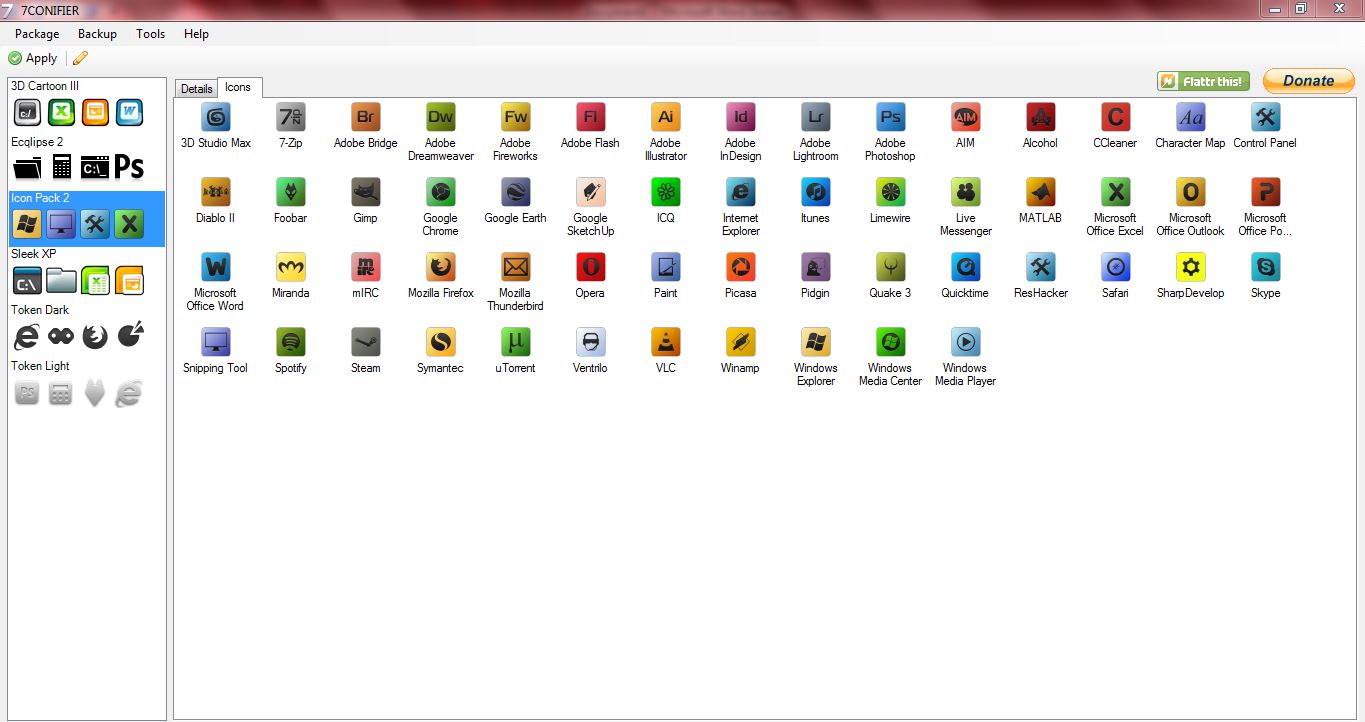Click the Skype icon

1265,268
